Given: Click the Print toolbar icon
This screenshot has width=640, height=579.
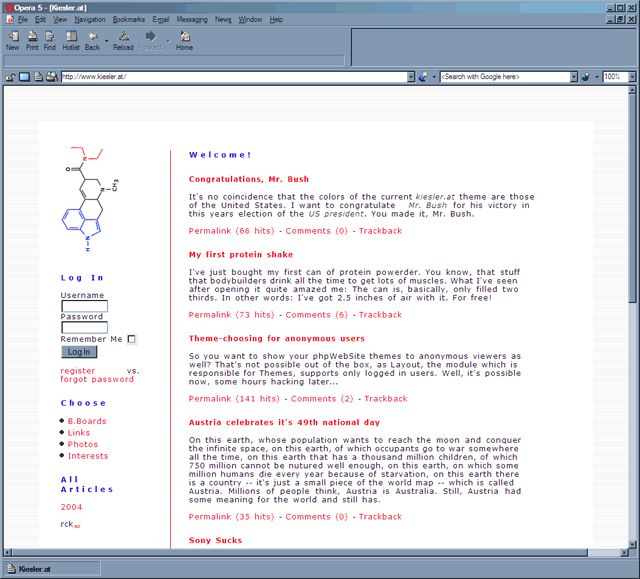Looking at the screenshot, I should click(x=32, y=37).
